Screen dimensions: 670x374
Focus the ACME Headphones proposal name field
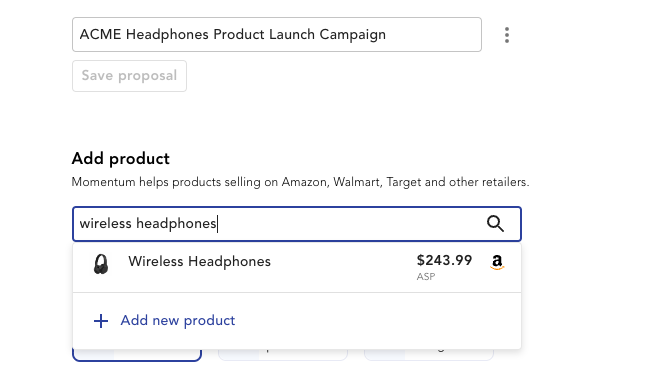pos(277,35)
